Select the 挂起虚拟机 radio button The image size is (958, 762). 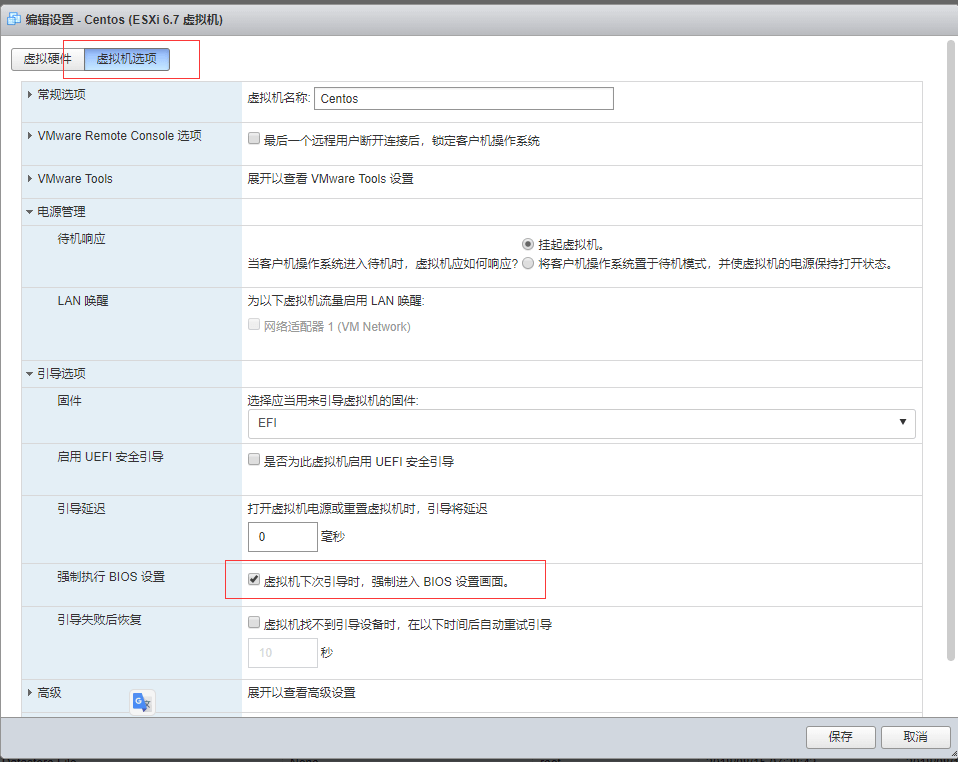coord(527,244)
